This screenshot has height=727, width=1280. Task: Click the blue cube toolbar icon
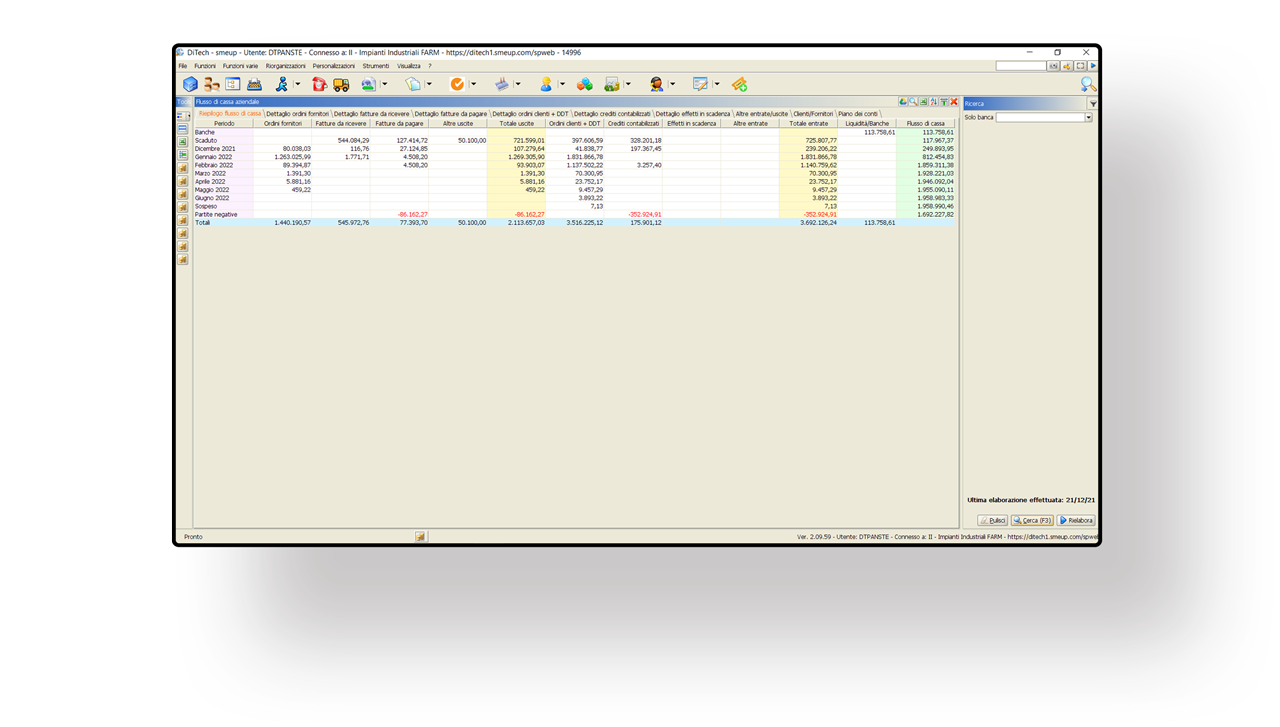tap(190, 84)
